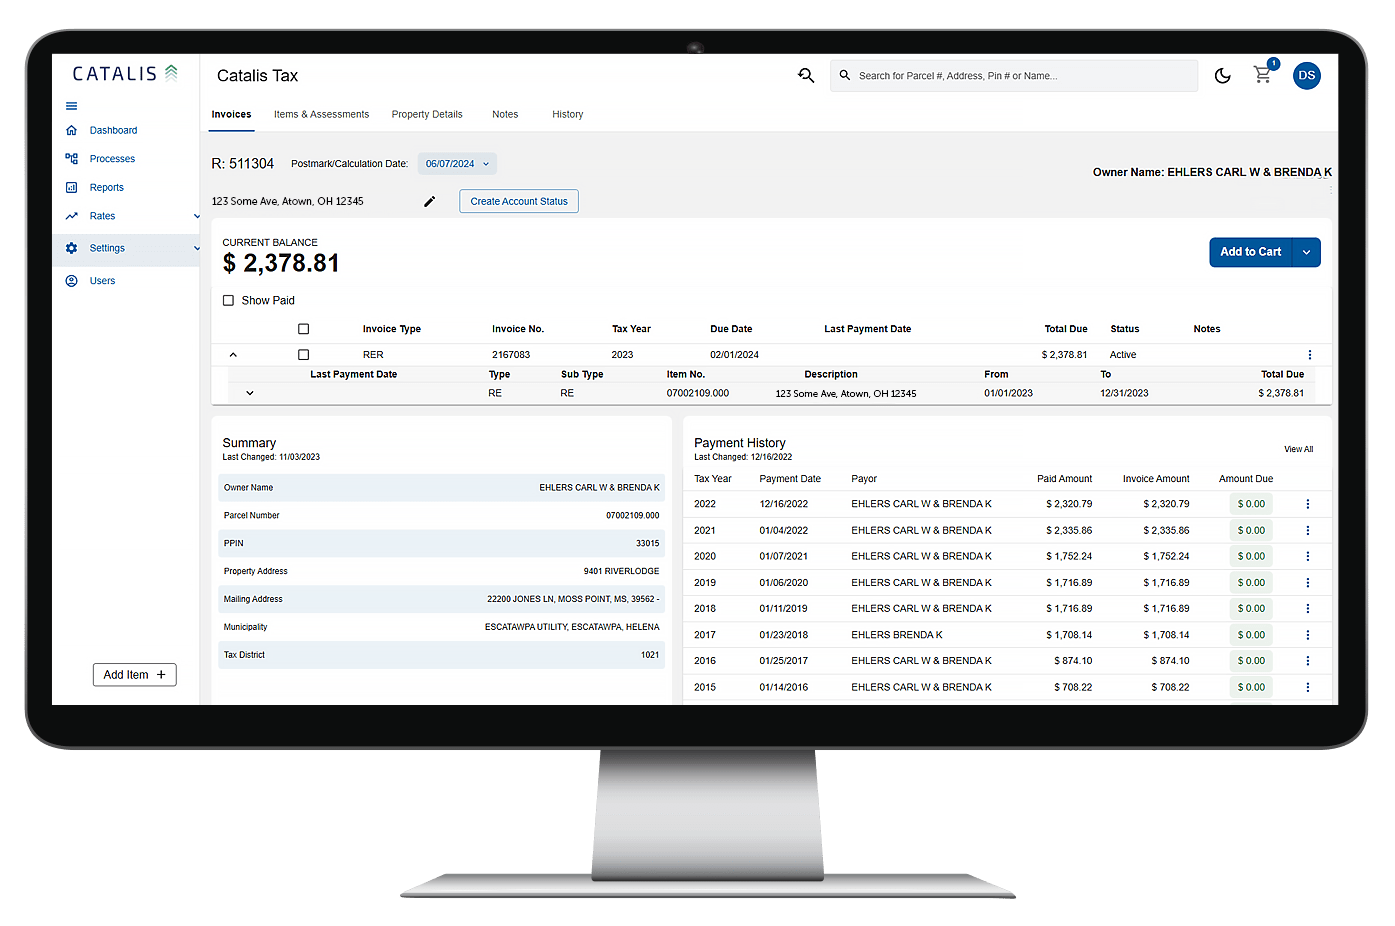Open the Reports section
This screenshot has width=1395, height=926.
[x=107, y=187]
